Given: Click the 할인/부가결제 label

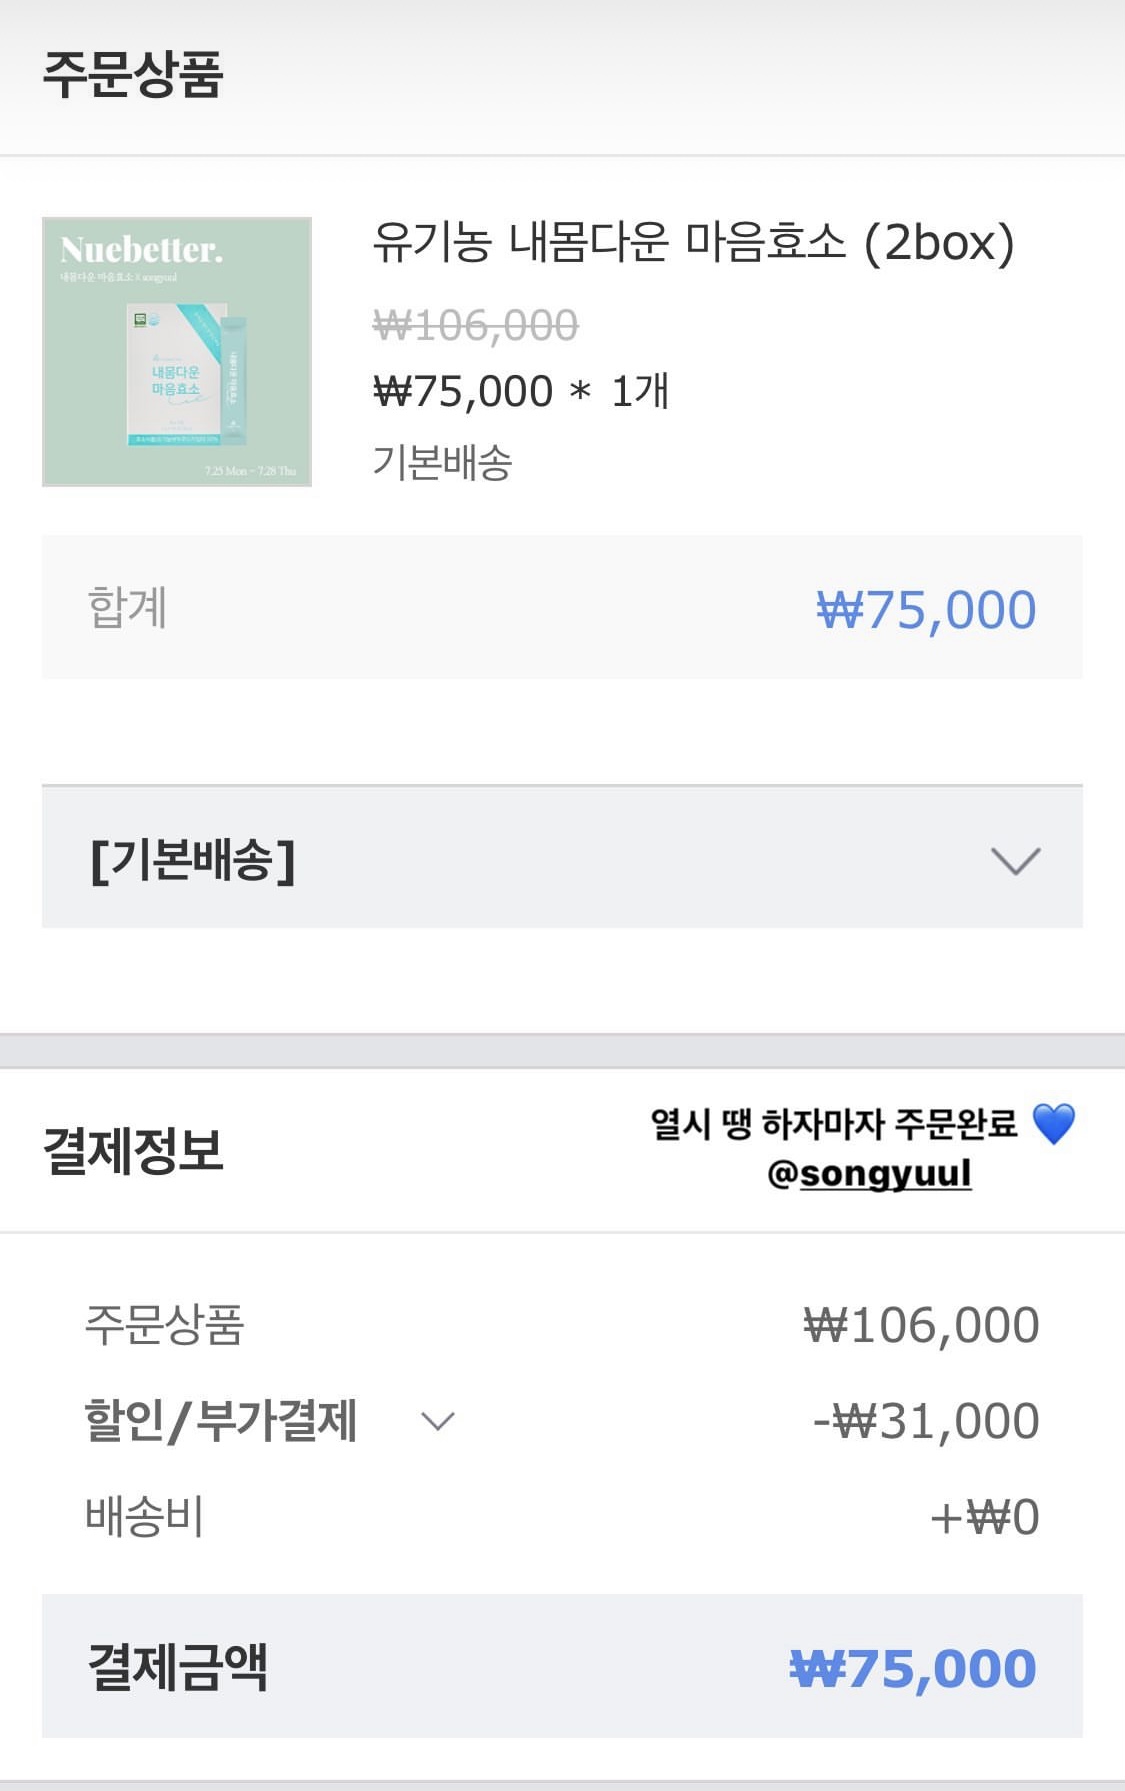Looking at the screenshot, I should click(220, 1421).
